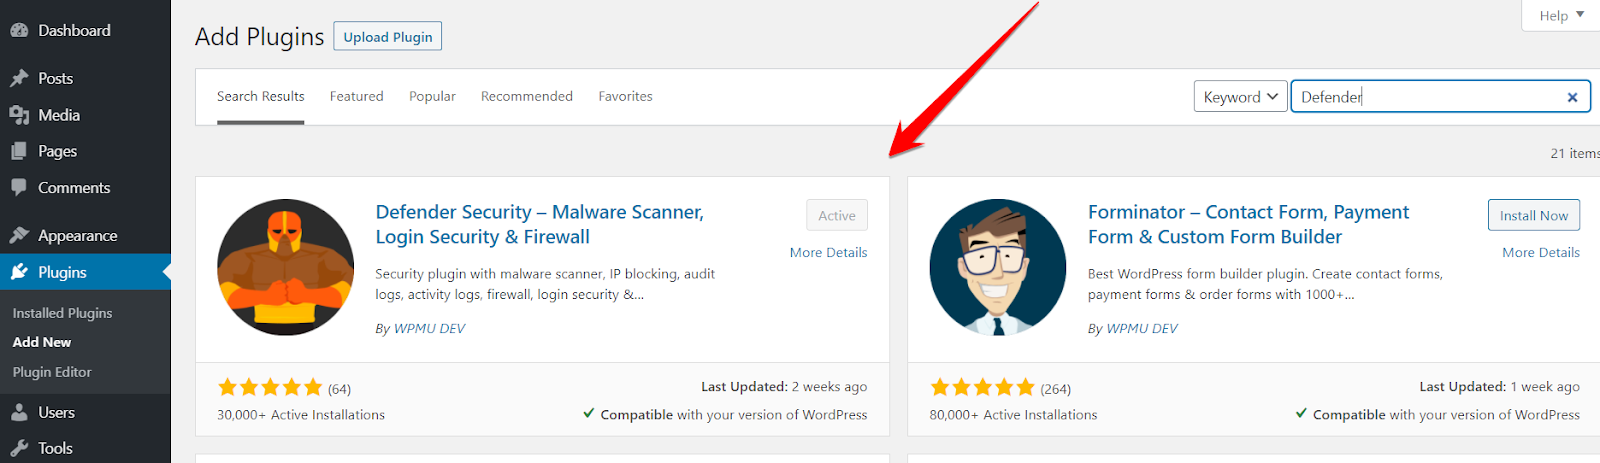Viewport: 1600px width, 463px height.
Task: Click the Comments speech bubble icon
Action: (x=19, y=188)
